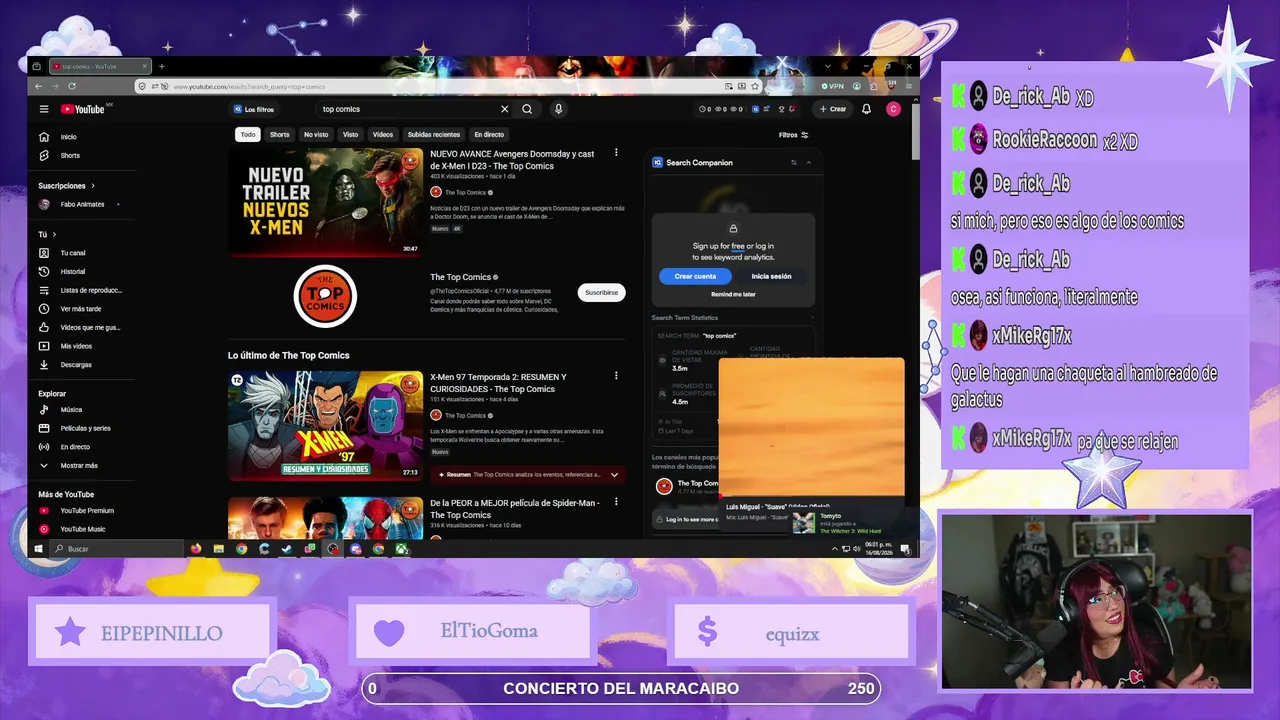
Task: Open the YouTube guide hamburger menu
Action: click(x=44, y=109)
